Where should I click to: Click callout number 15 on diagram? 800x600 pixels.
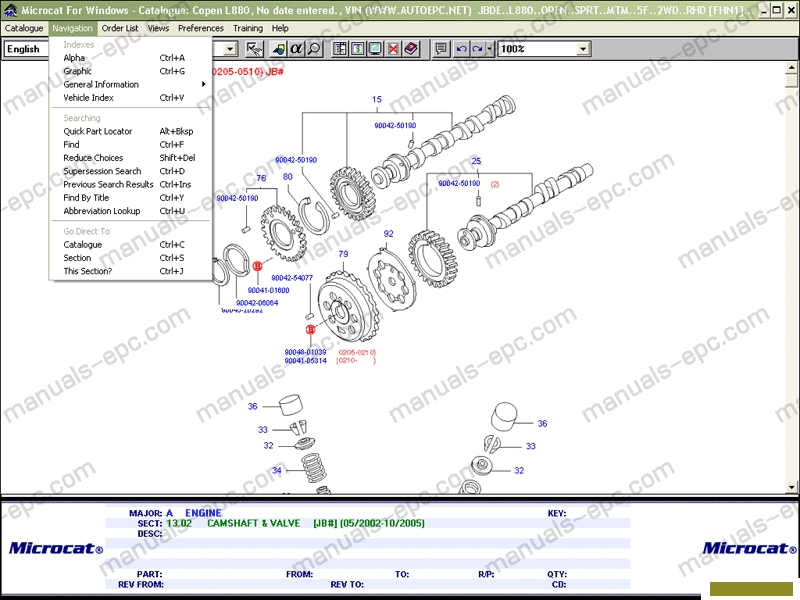click(377, 99)
